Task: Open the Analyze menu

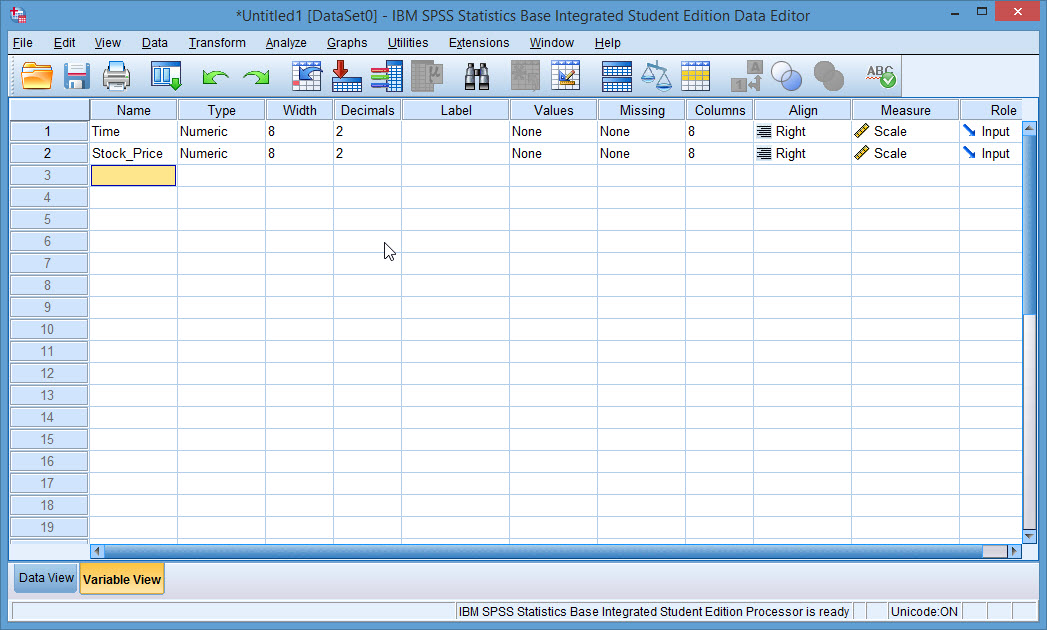Action: tap(286, 43)
